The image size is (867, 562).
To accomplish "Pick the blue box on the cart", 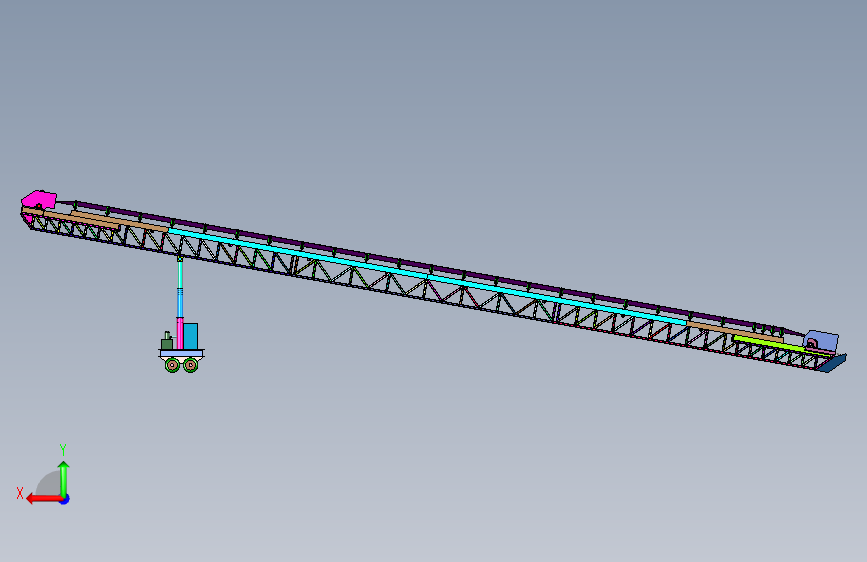I will [x=190, y=336].
